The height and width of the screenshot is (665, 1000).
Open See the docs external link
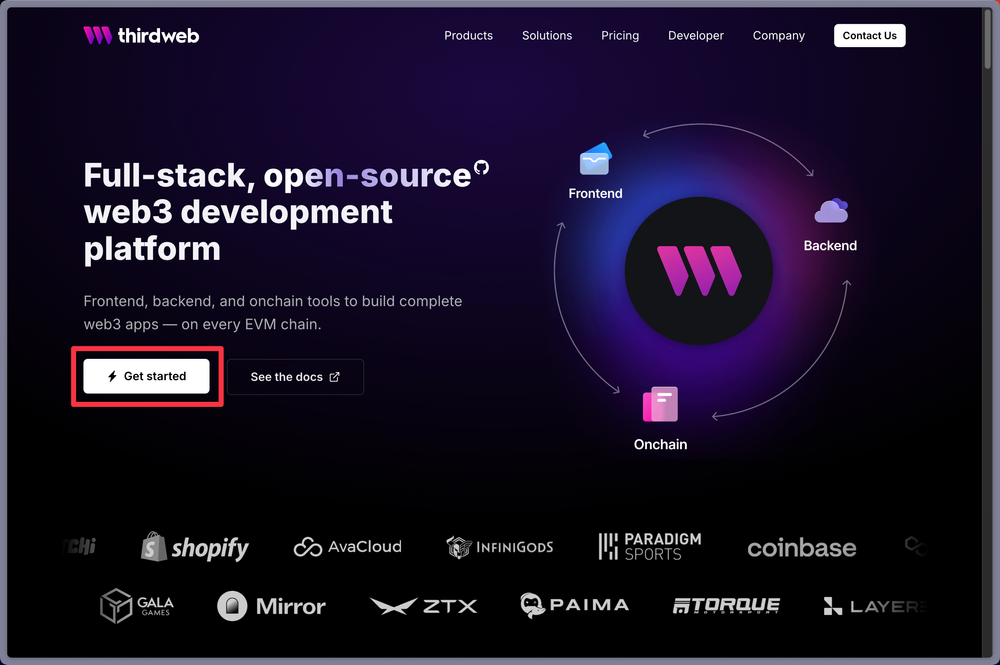tap(295, 377)
